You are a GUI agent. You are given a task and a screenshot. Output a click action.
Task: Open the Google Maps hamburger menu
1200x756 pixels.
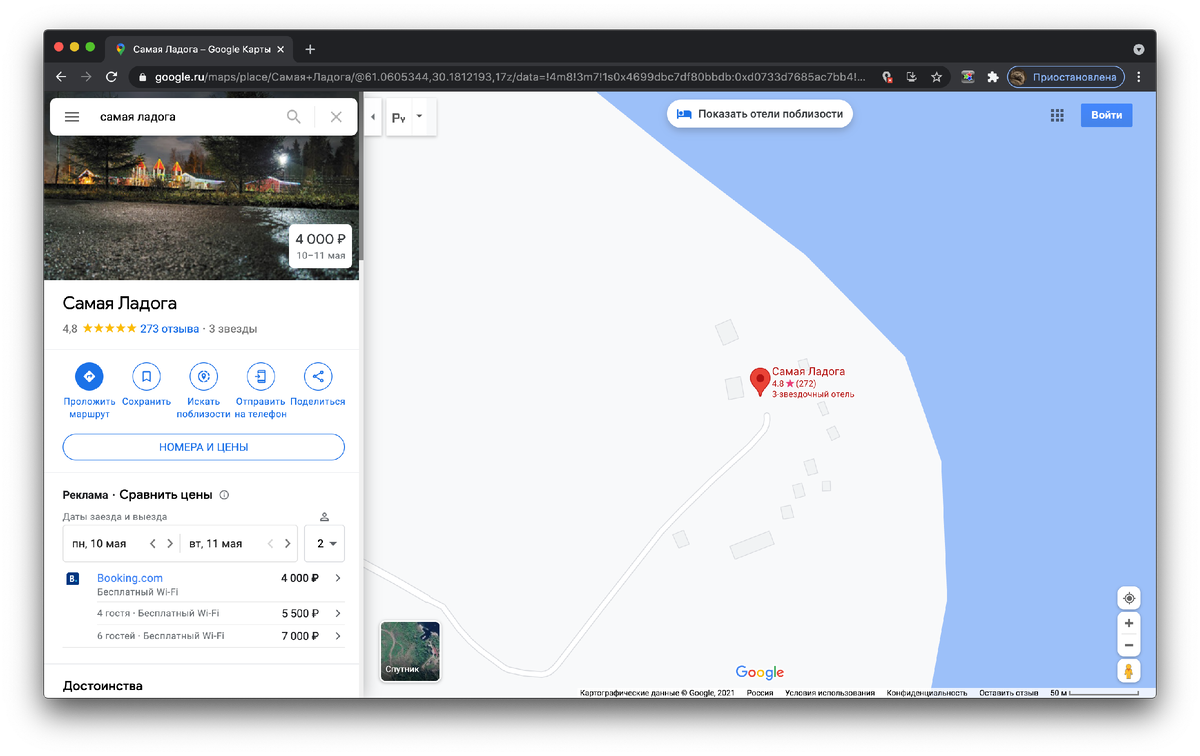click(x=72, y=117)
